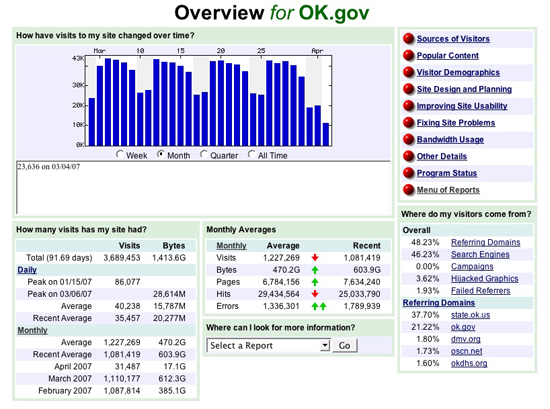Screen dimensions: 550x409
Task: Click the February 2007 row label
Action: point(65,391)
